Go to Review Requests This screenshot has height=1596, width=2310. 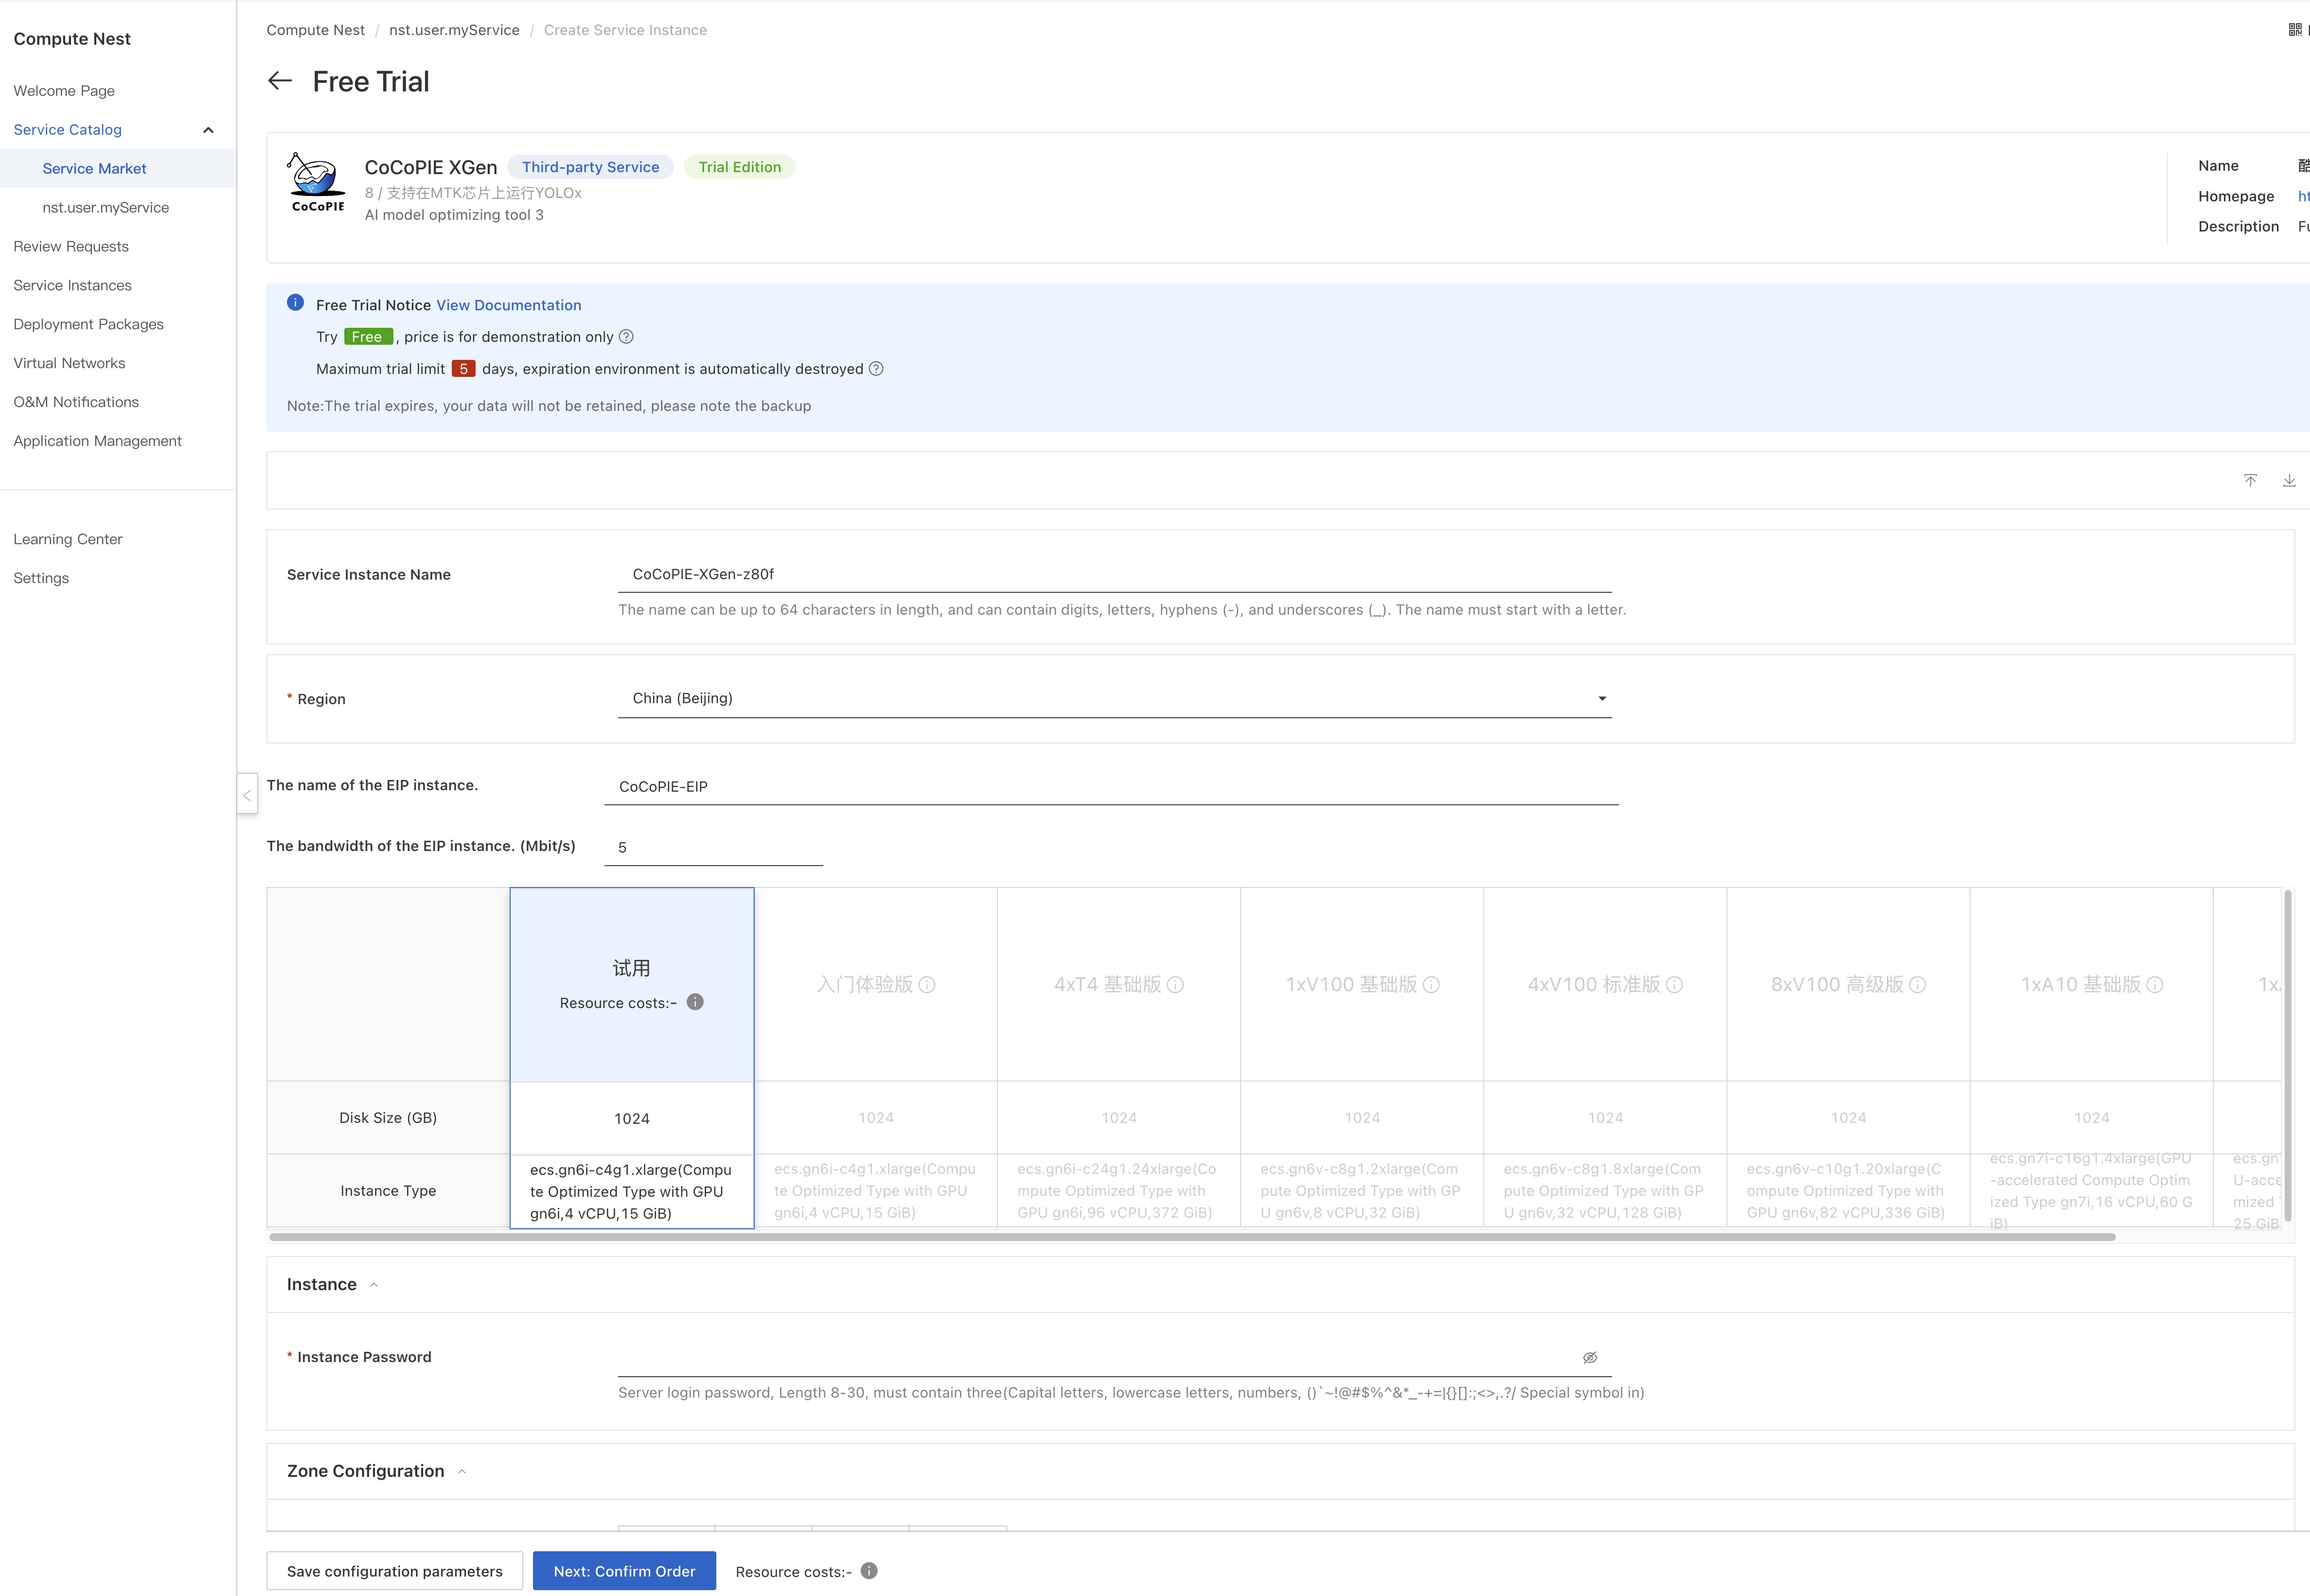click(71, 247)
